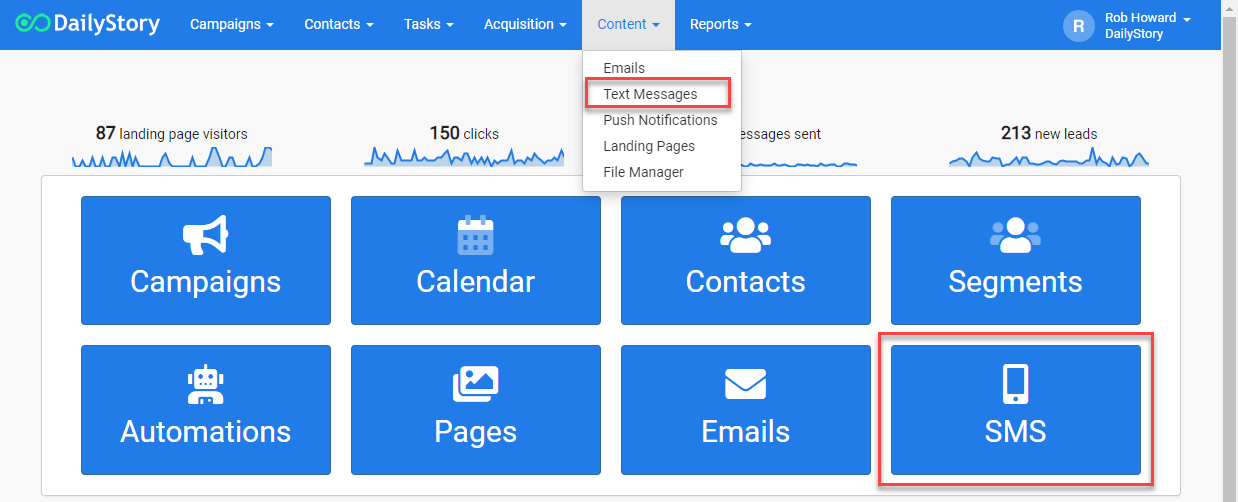This screenshot has height=502, width=1238.
Task: Click the envelope icon on the Emails tile
Action: 746,385
